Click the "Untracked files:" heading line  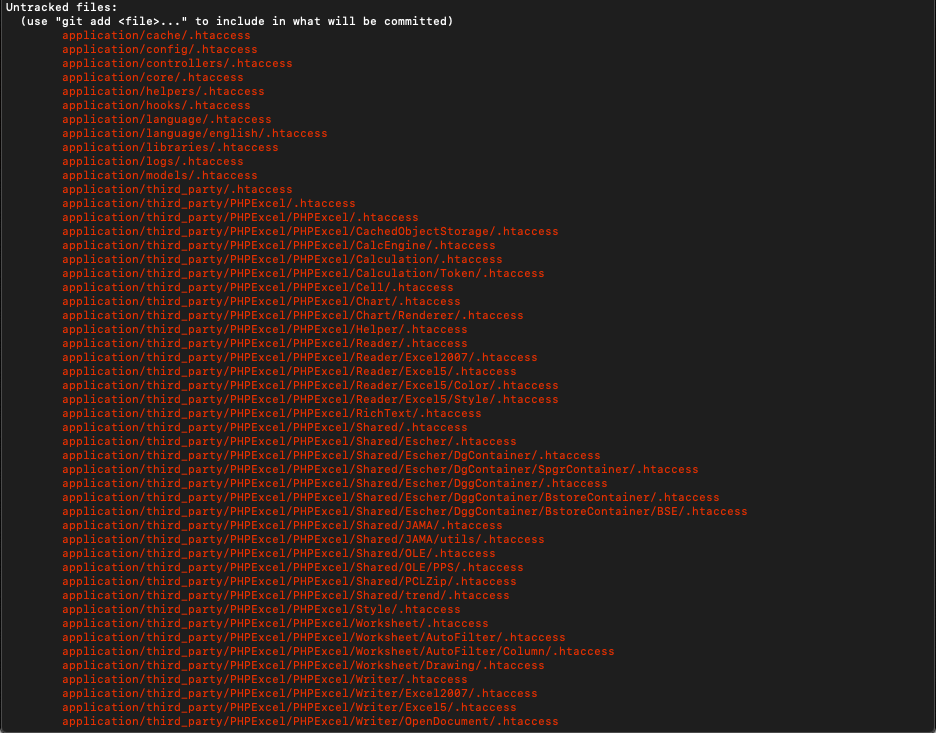62,7
